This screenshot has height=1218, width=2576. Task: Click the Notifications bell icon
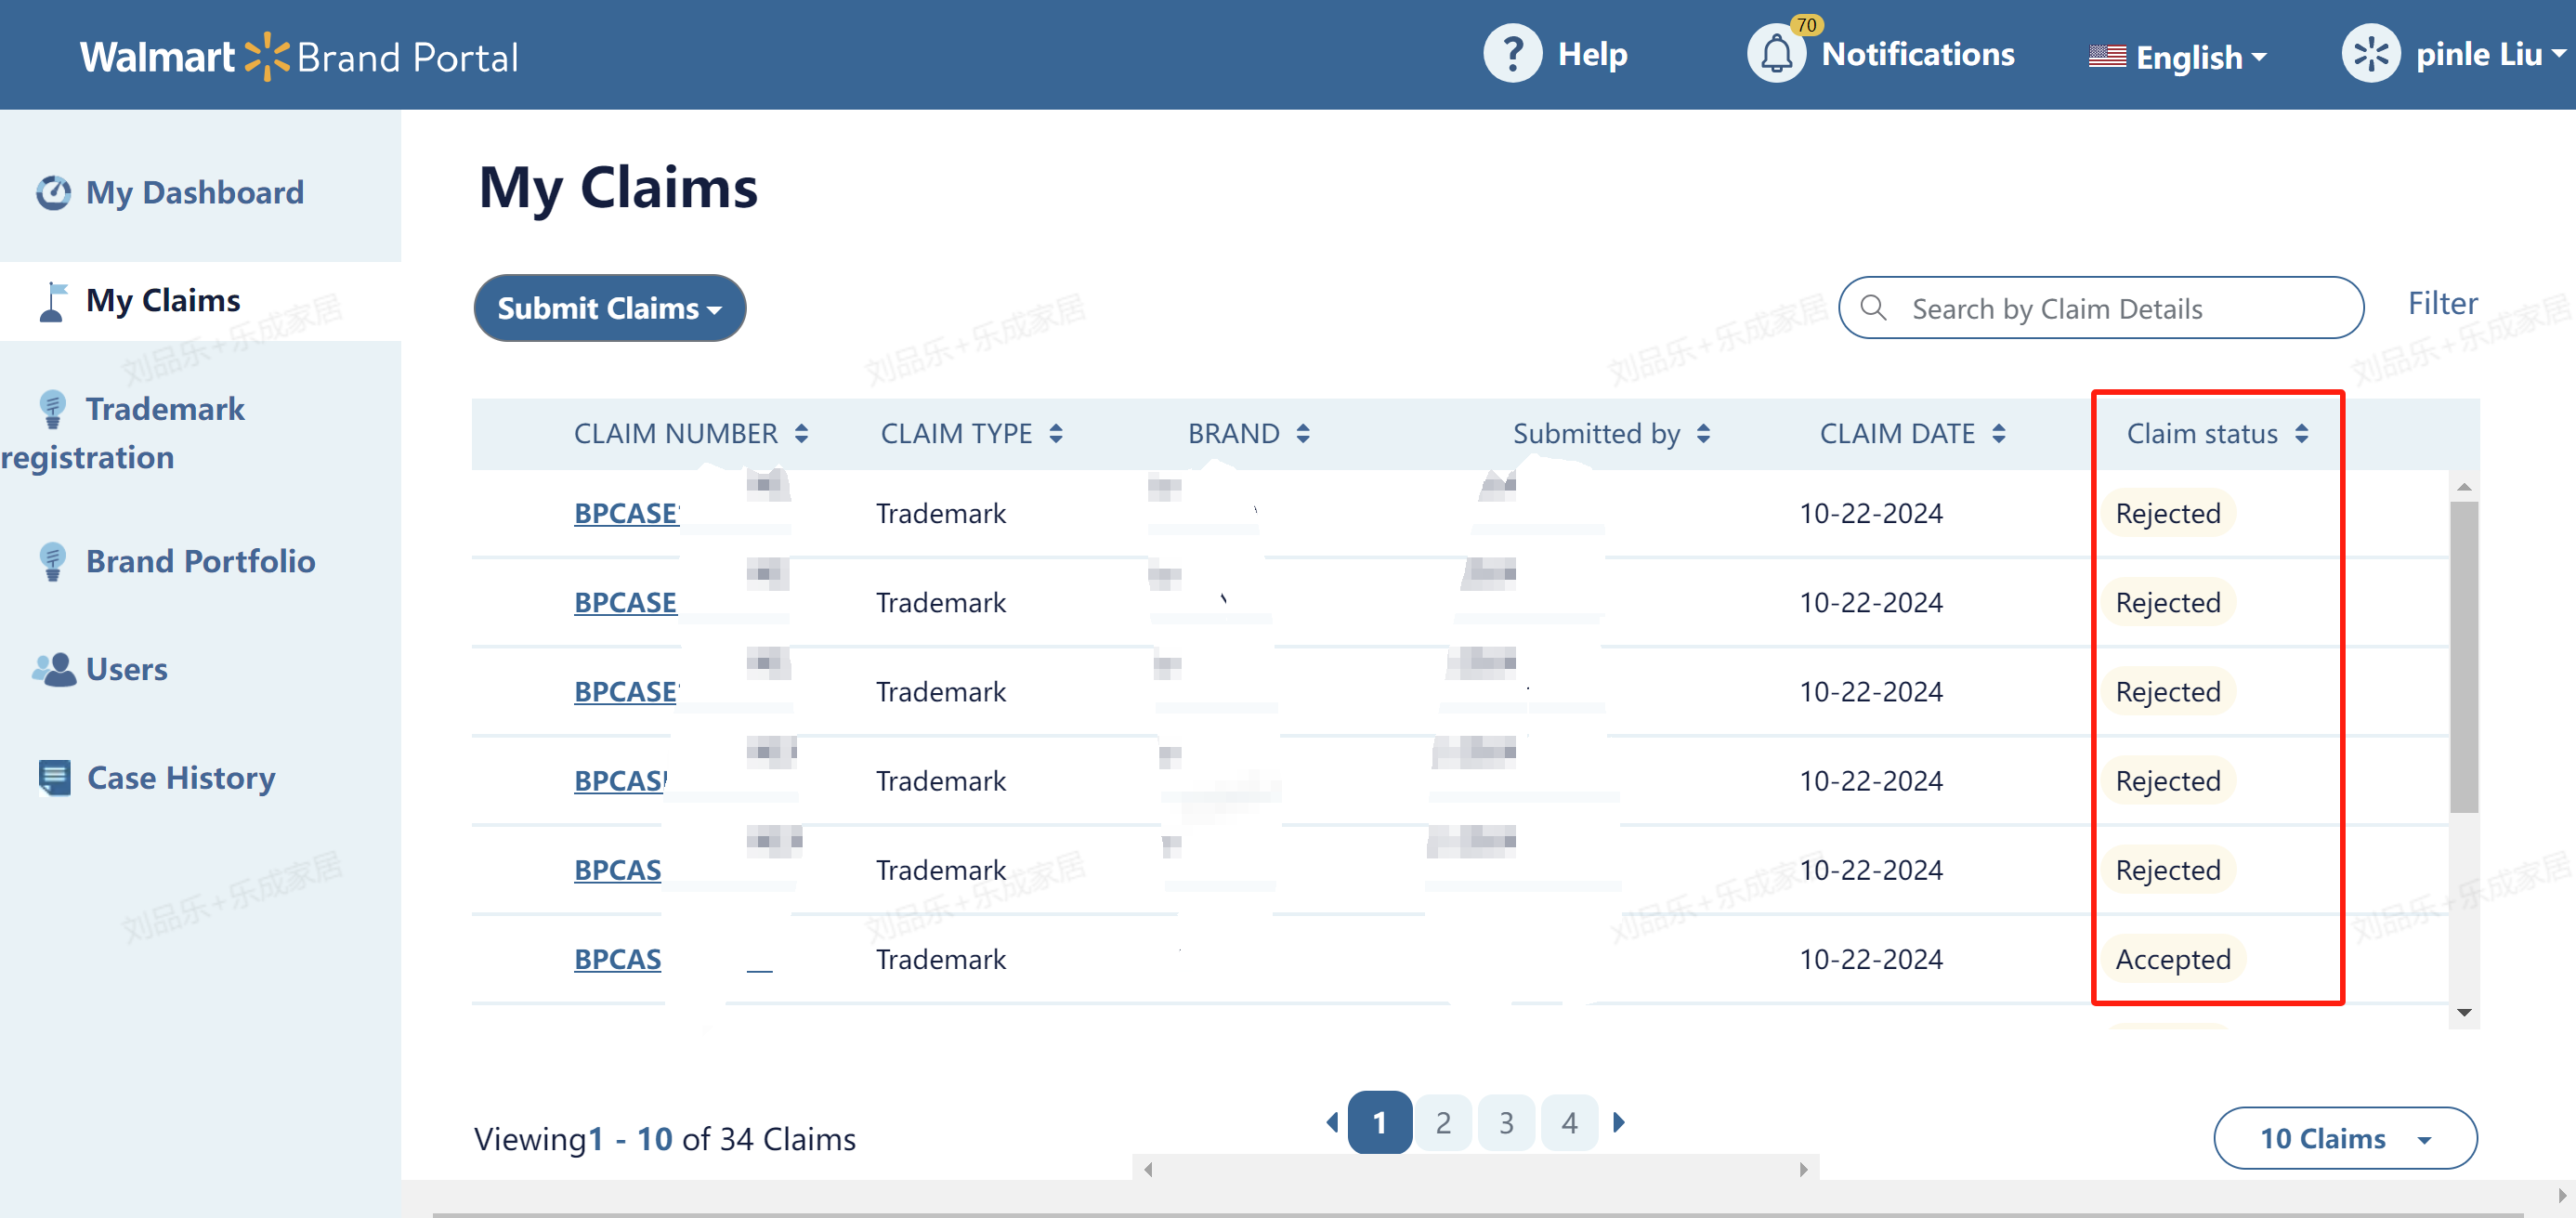pyautogui.click(x=1776, y=54)
